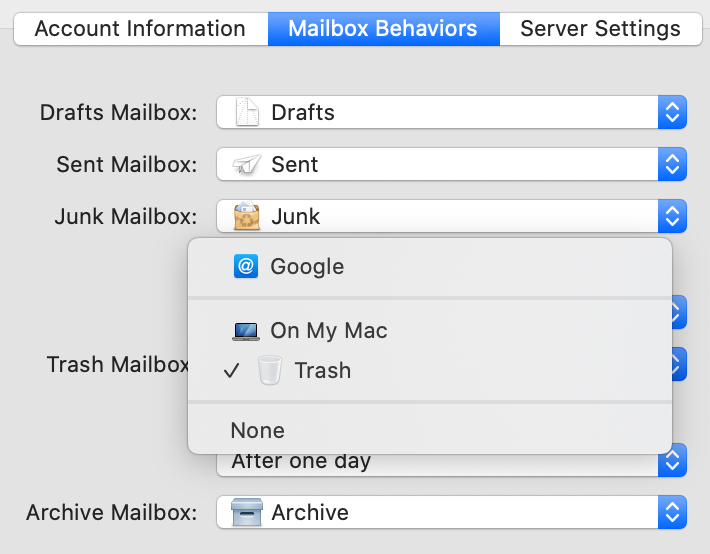Click the Junk dropdown stepper arrows
Screen dimensions: 710x554
[x=672, y=216]
